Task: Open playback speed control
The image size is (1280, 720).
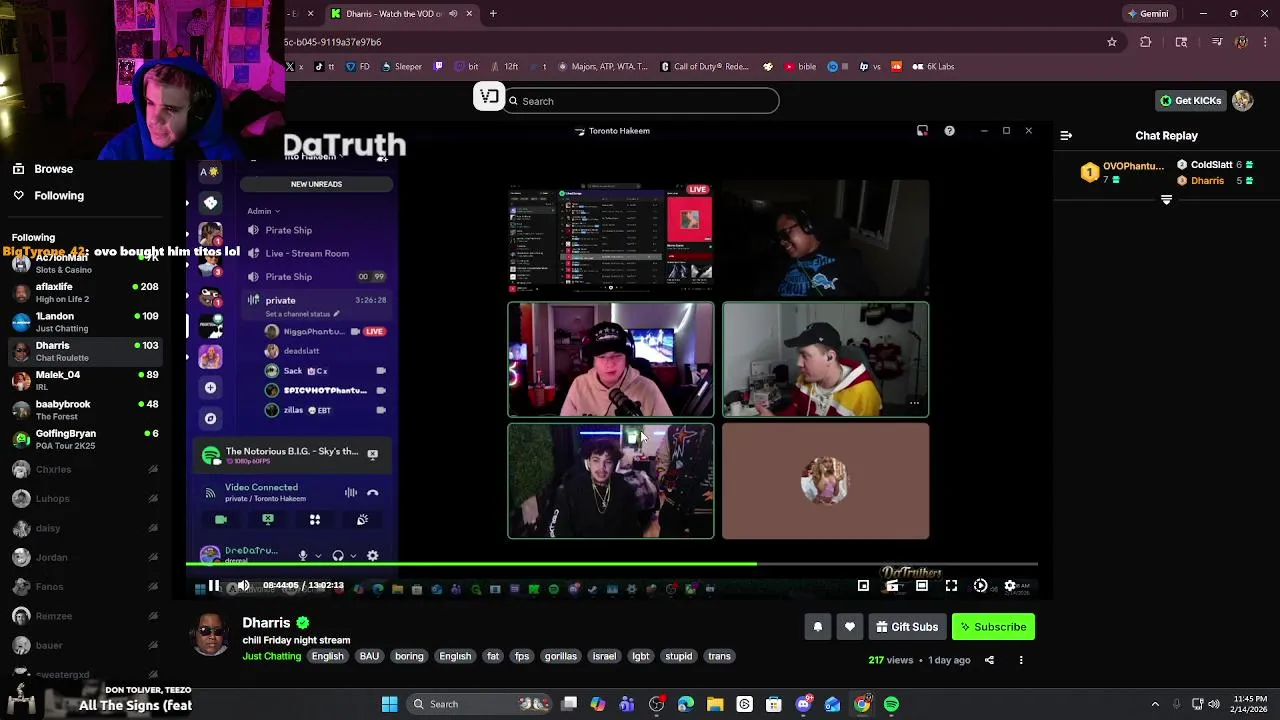Action: coord(980,586)
